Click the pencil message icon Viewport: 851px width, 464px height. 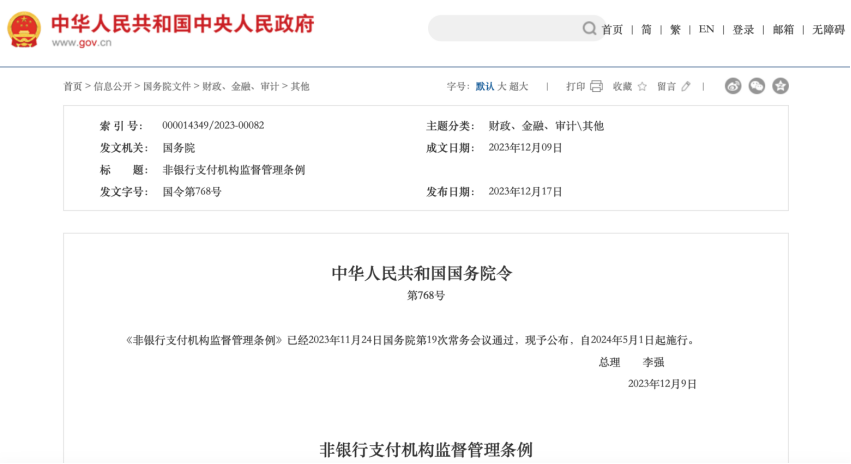click(686, 86)
